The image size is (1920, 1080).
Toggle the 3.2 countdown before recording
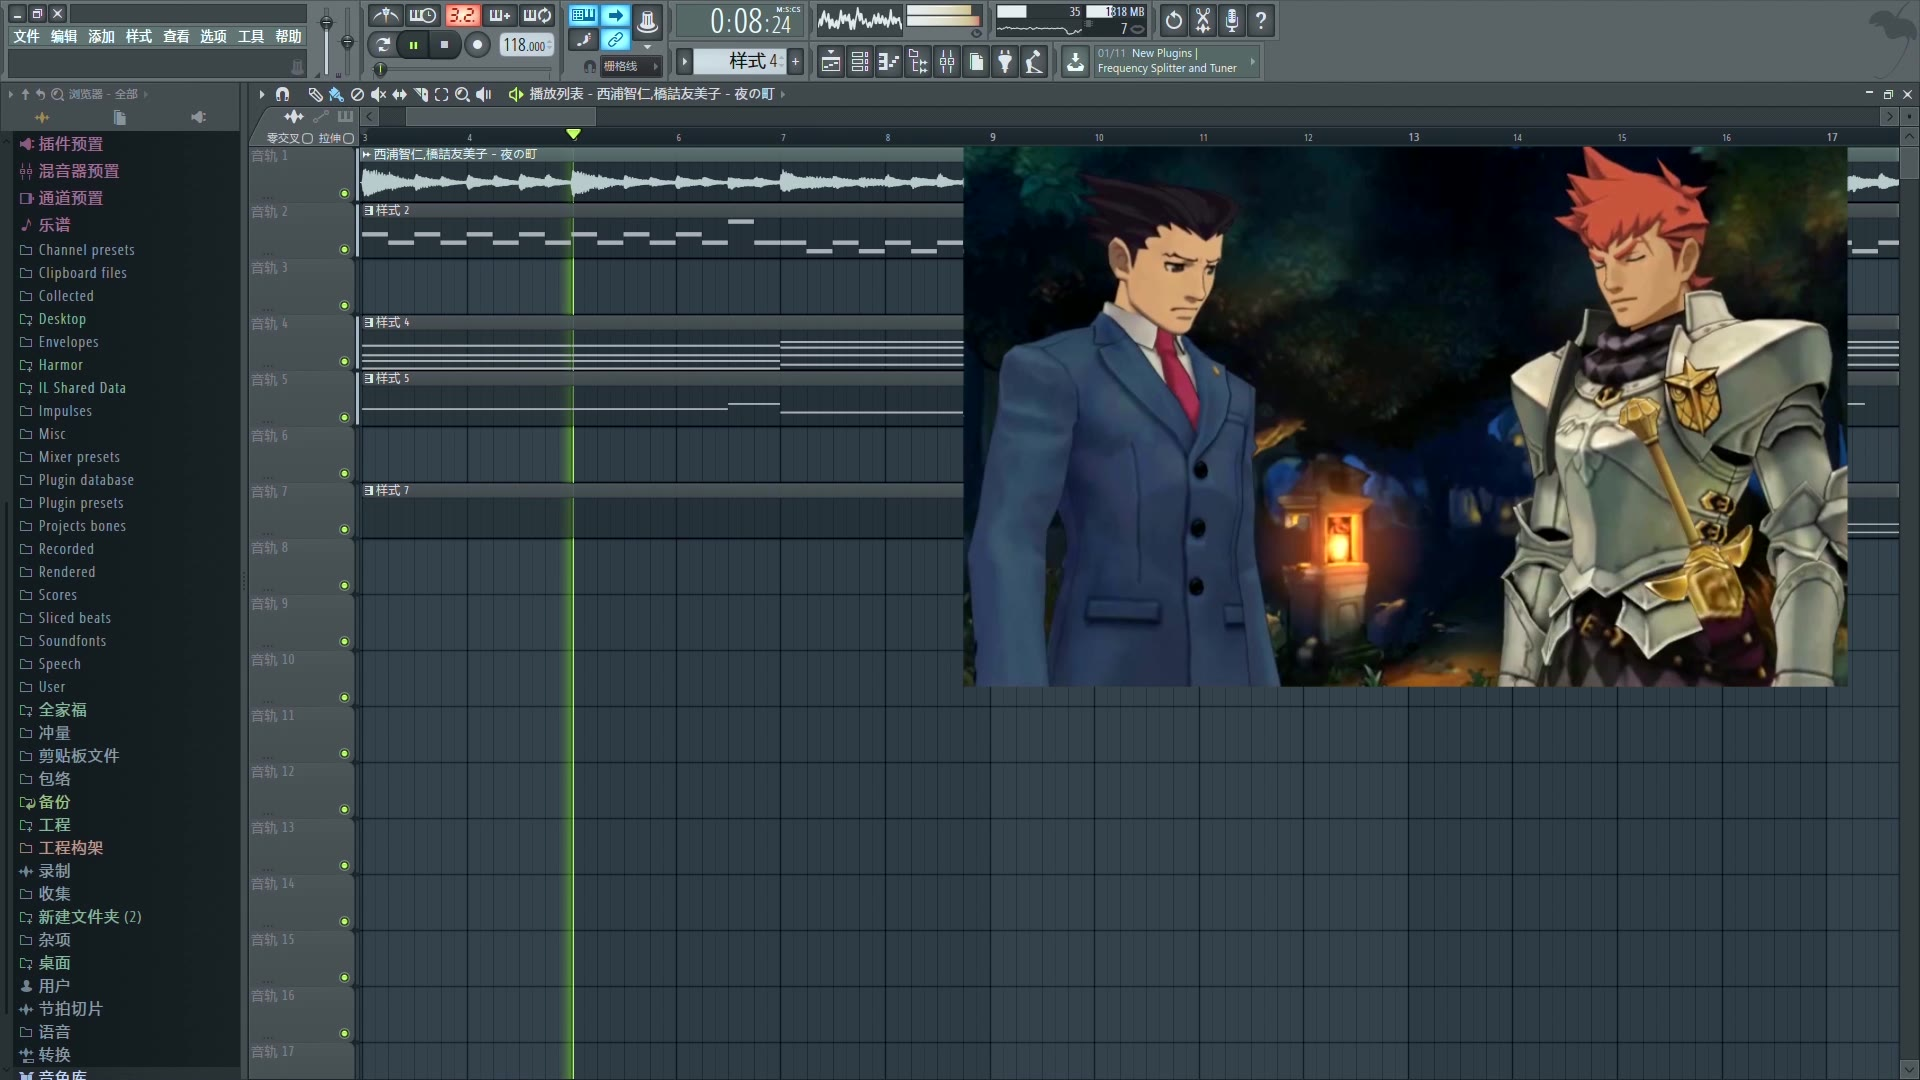[x=462, y=16]
